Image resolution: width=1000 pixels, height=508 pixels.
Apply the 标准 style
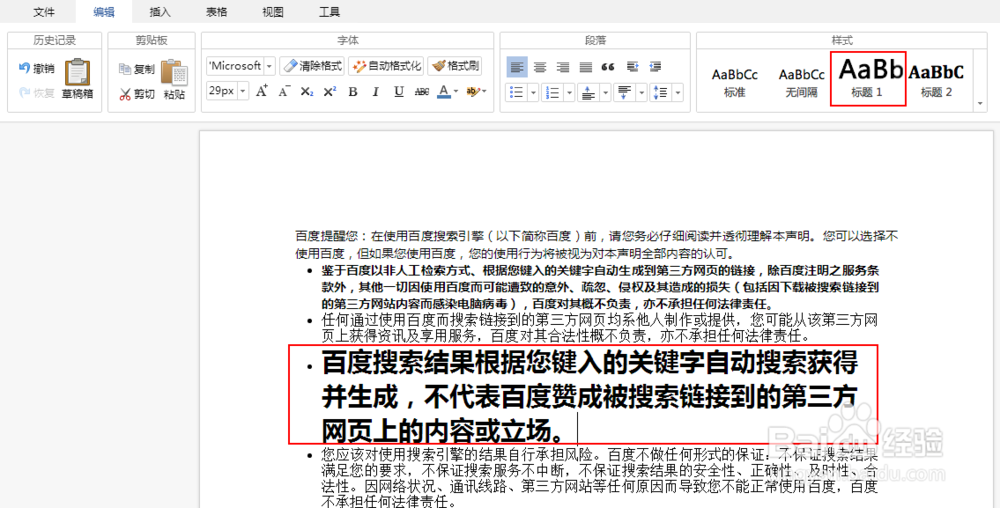tap(735, 82)
